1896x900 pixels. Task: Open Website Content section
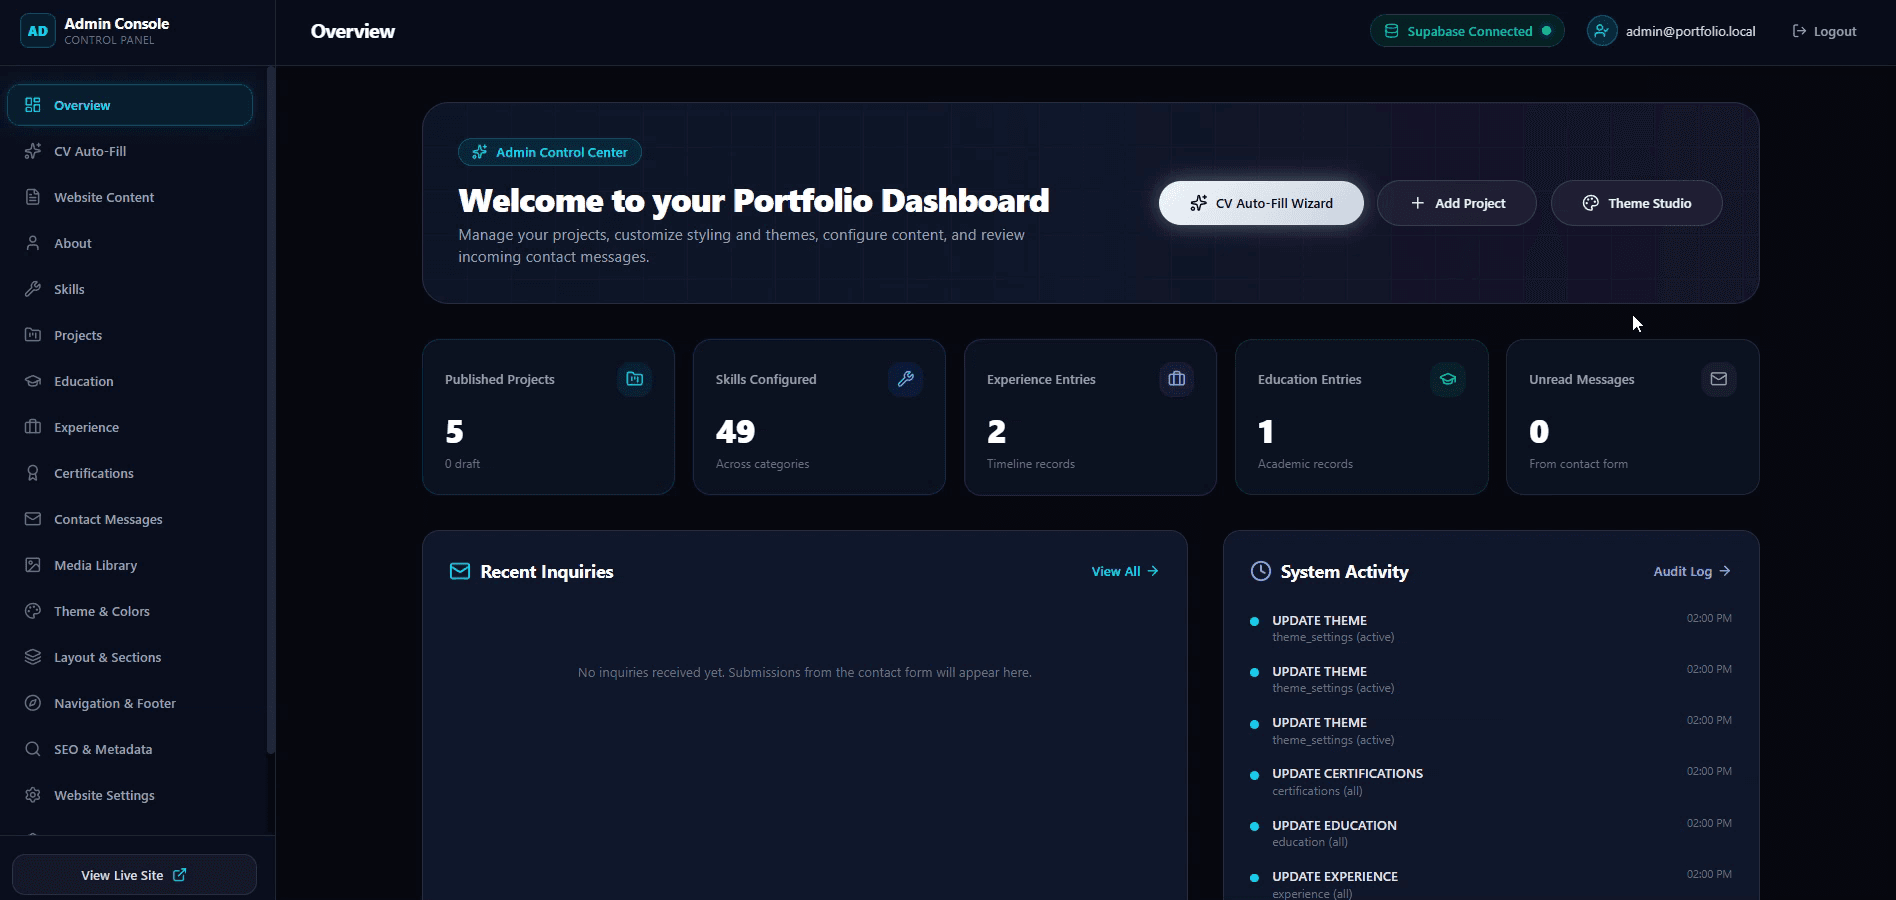click(130, 197)
